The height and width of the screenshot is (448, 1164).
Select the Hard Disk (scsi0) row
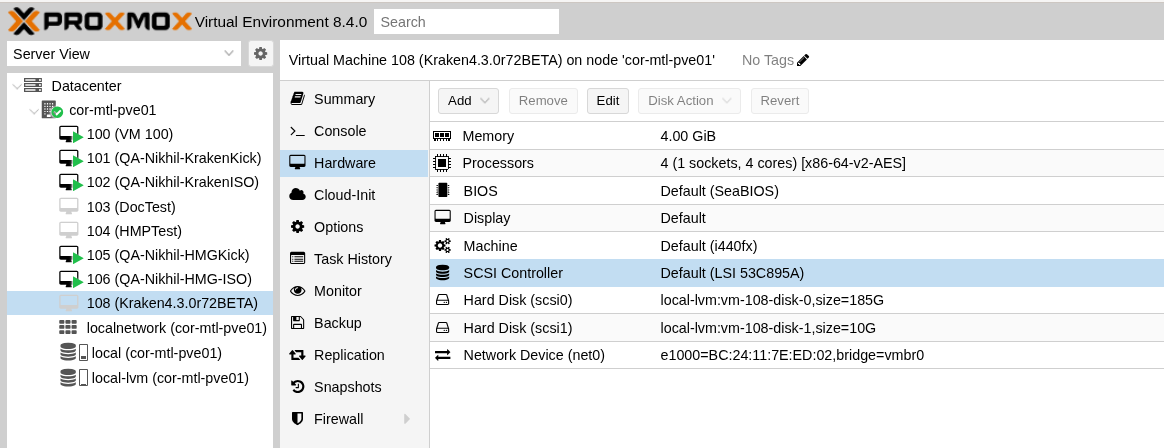pos(797,300)
